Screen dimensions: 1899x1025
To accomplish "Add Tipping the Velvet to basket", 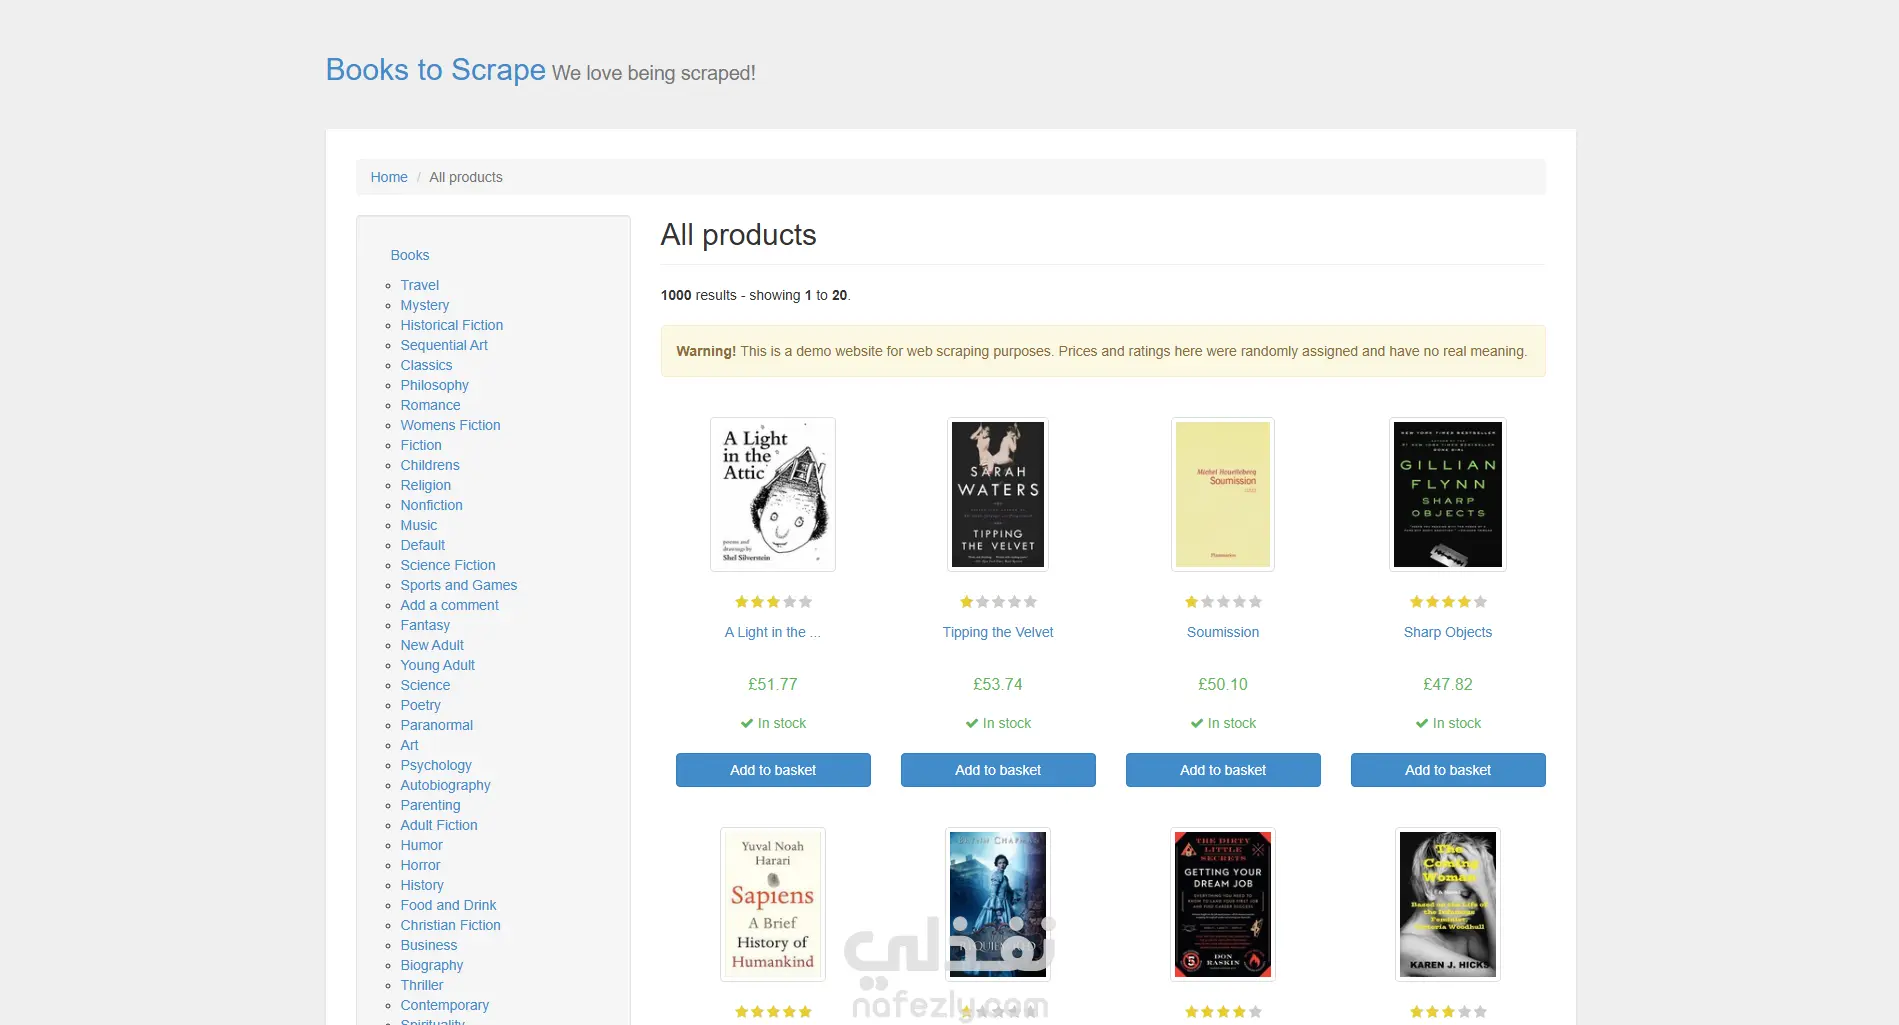I will pyautogui.click(x=997, y=770).
